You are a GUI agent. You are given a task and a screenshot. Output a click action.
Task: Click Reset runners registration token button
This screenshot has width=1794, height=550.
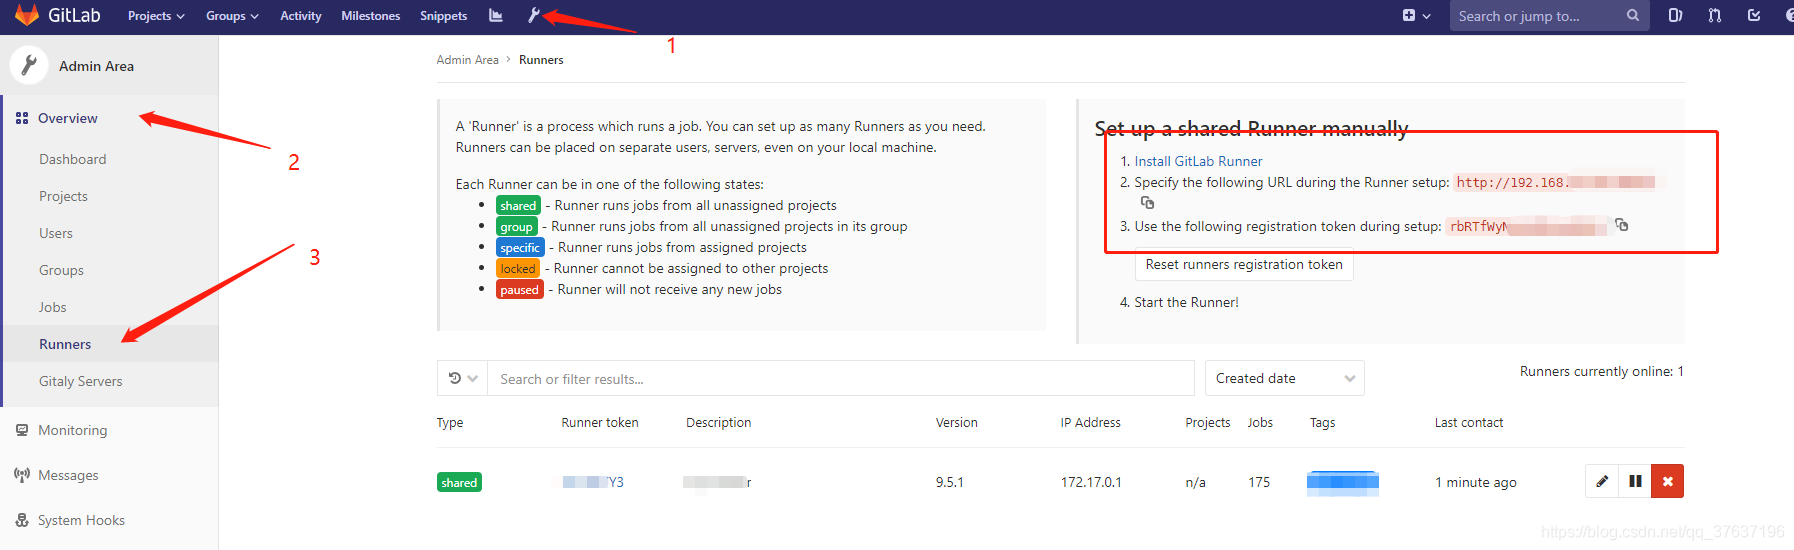pos(1244,265)
